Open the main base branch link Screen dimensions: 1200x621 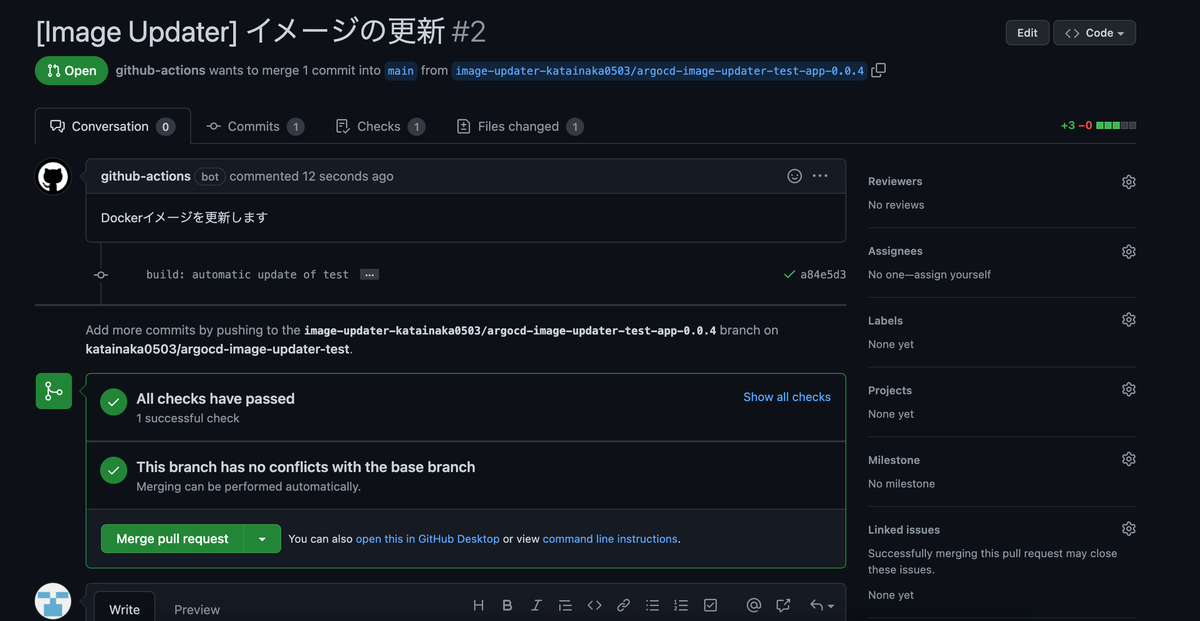pos(401,71)
